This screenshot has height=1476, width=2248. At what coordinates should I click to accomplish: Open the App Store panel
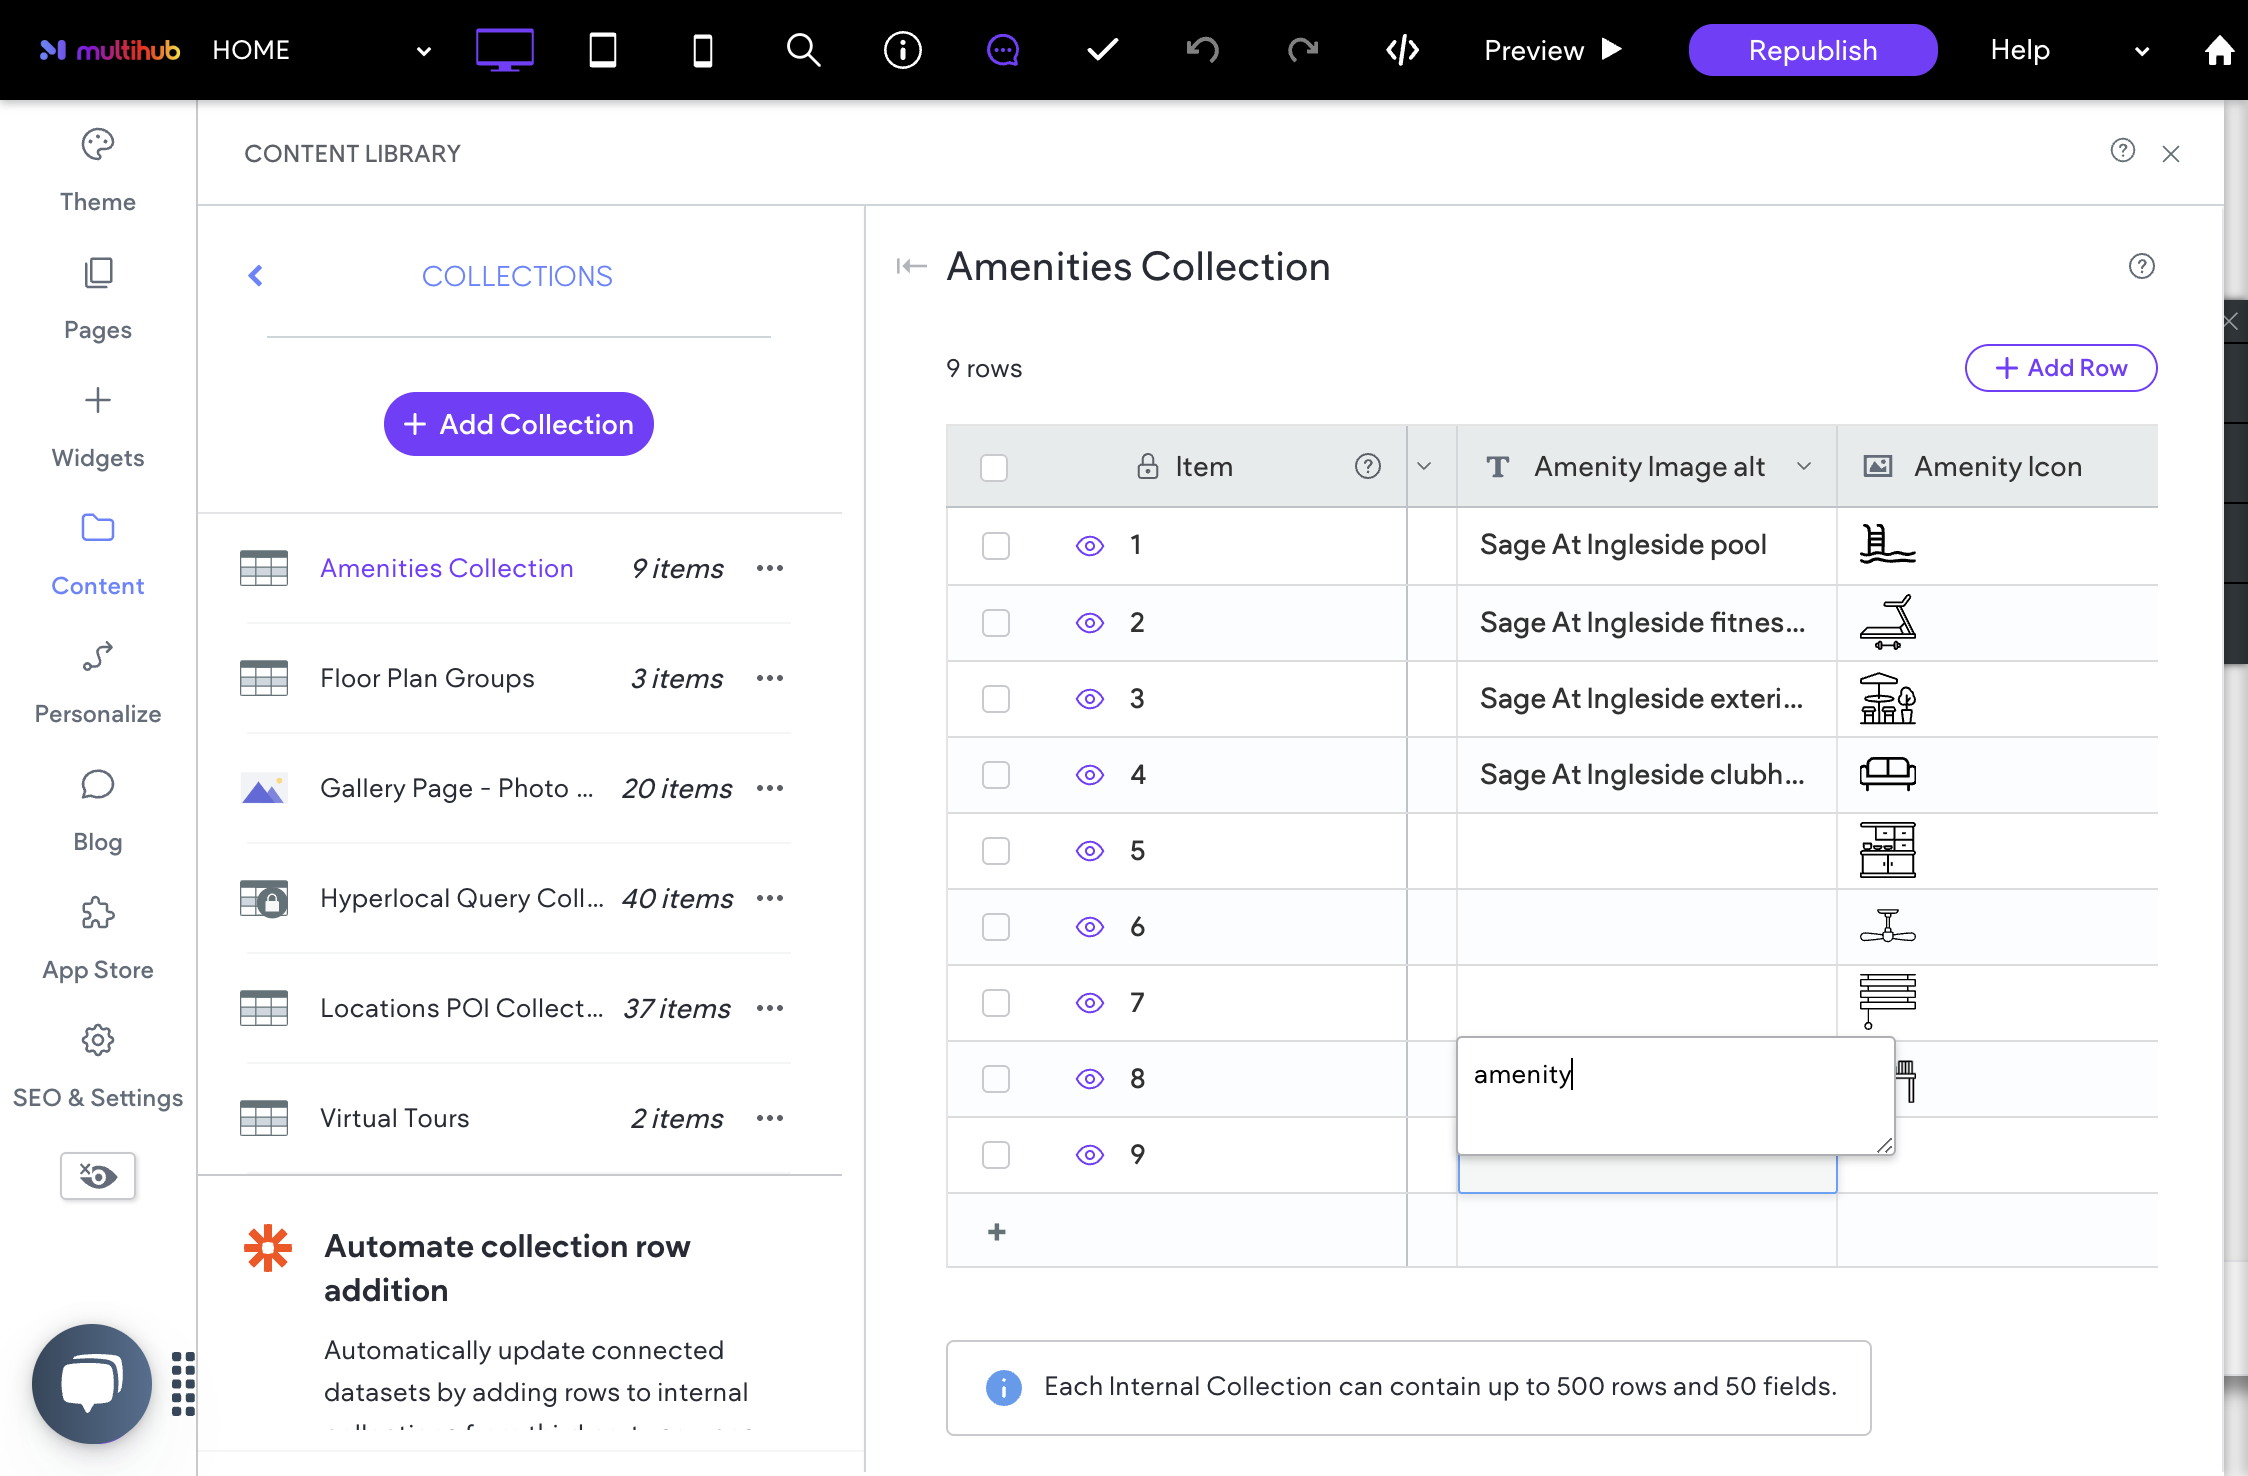[98, 939]
